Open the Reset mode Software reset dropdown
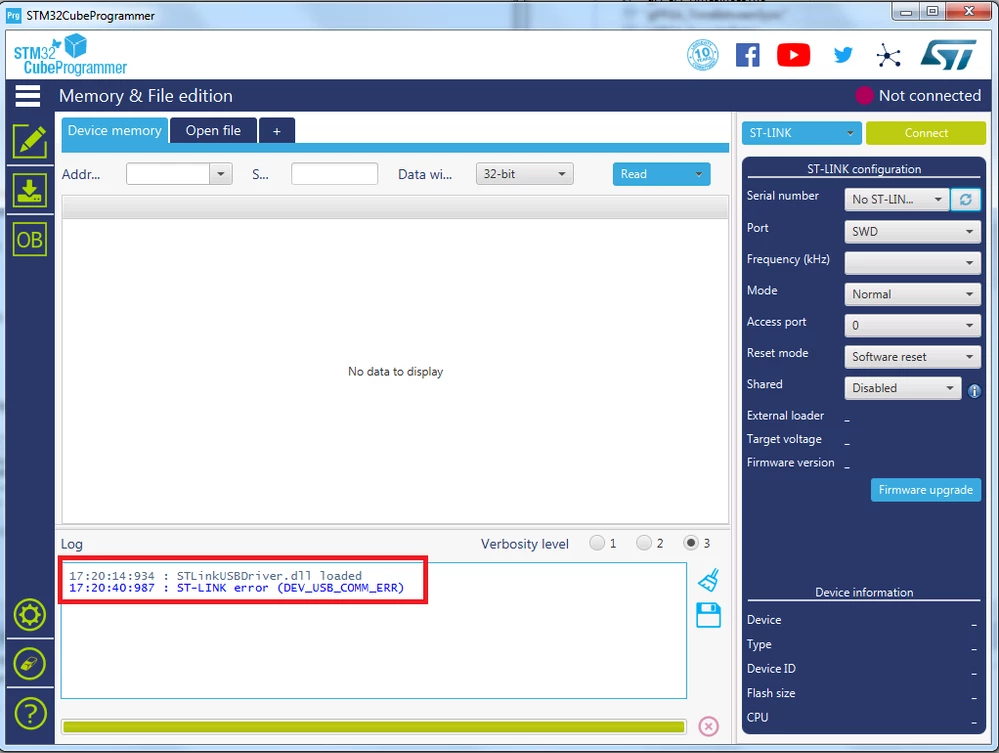This screenshot has height=753, width=999. [912, 357]
